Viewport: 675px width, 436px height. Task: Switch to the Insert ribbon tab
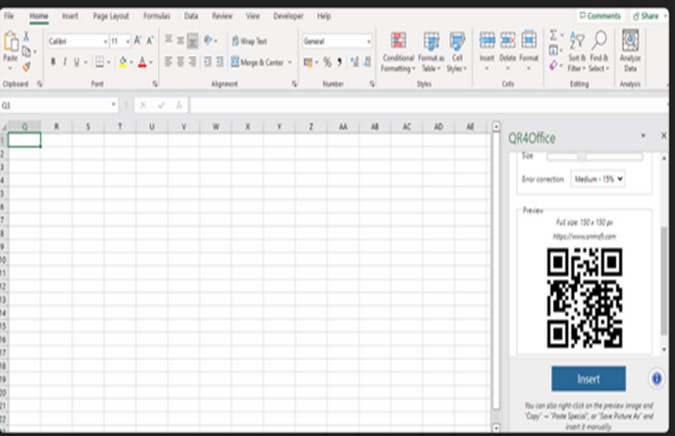point(70,16)
